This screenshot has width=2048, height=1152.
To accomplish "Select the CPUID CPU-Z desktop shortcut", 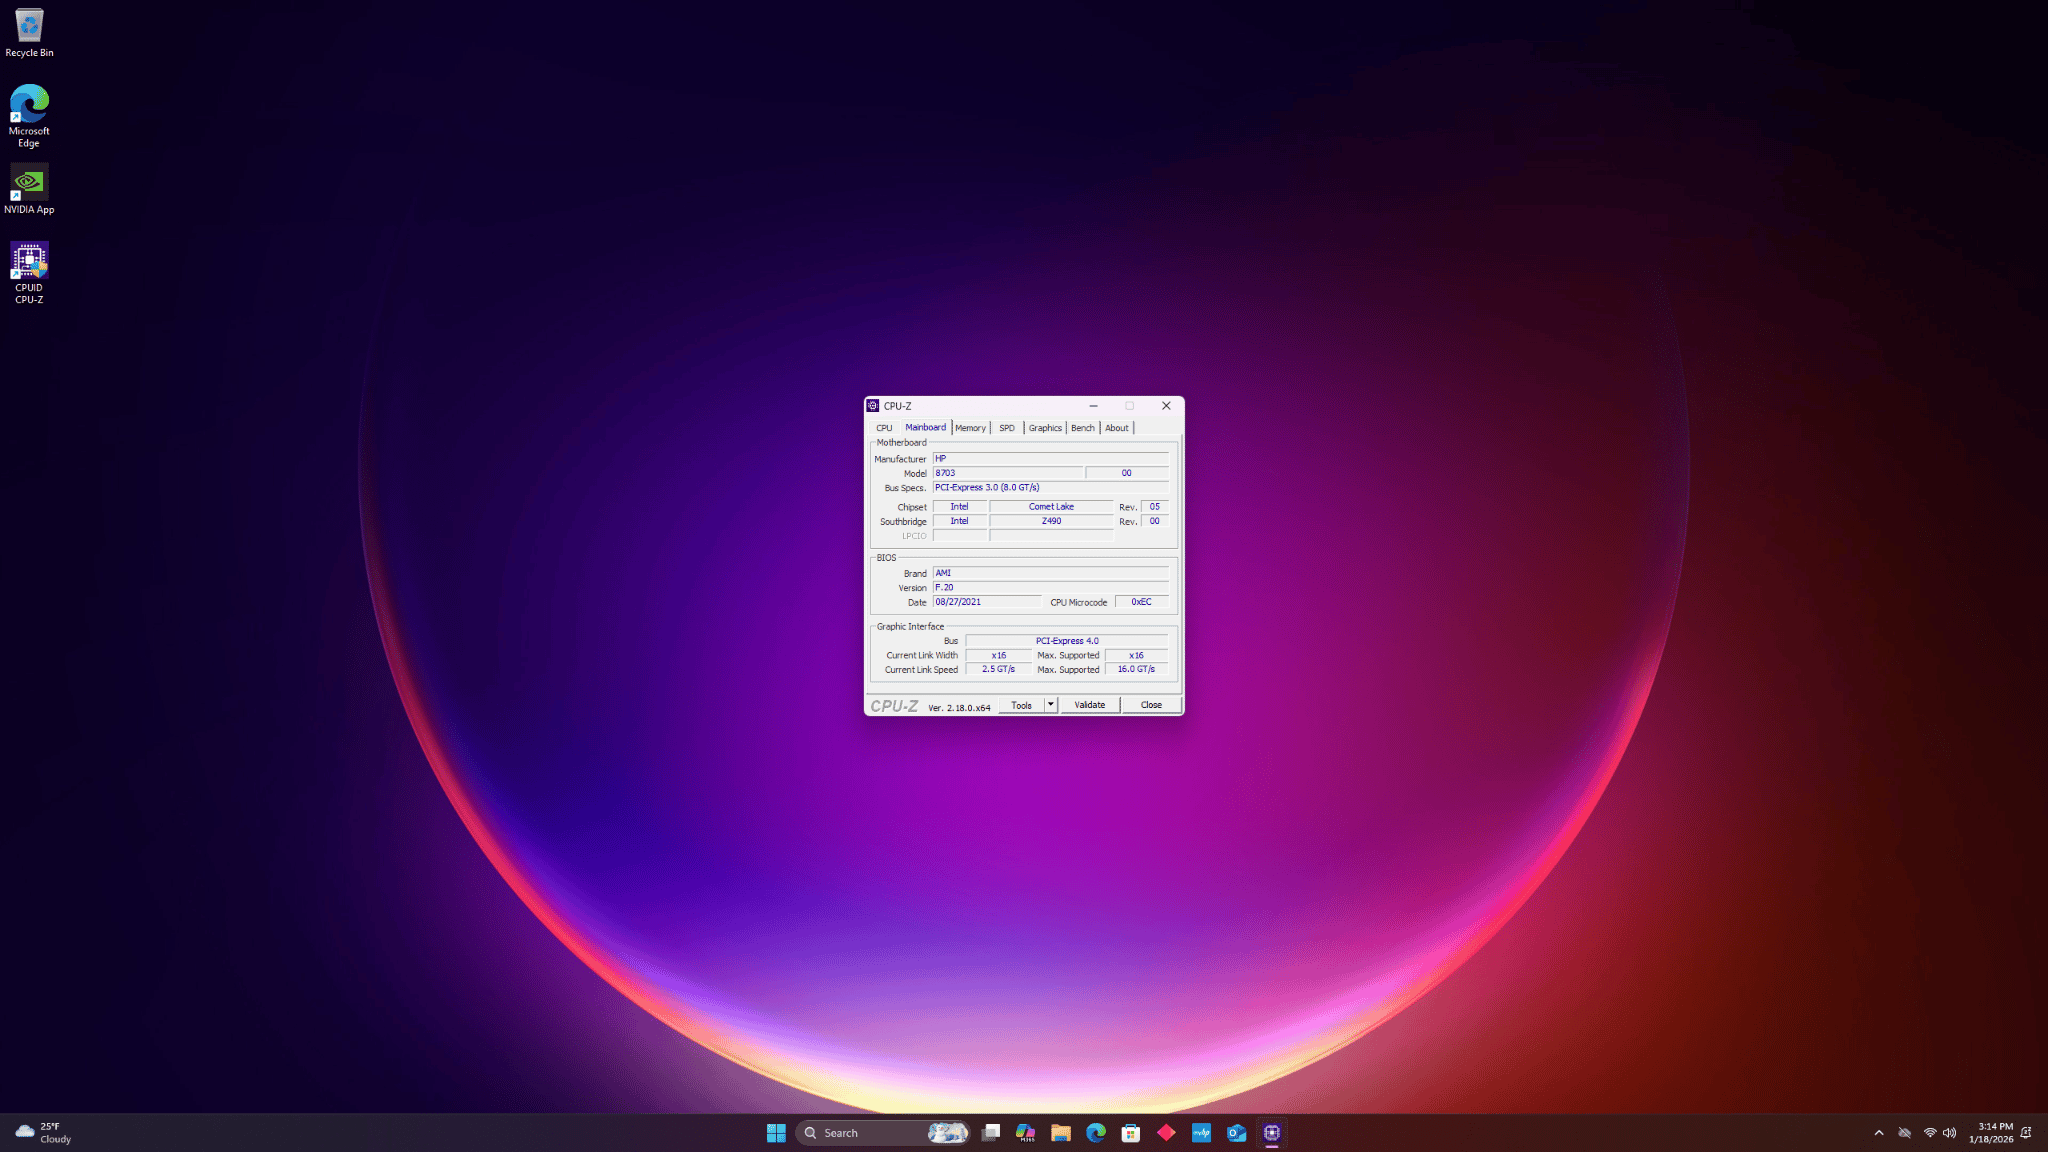I will pos(29,272).
